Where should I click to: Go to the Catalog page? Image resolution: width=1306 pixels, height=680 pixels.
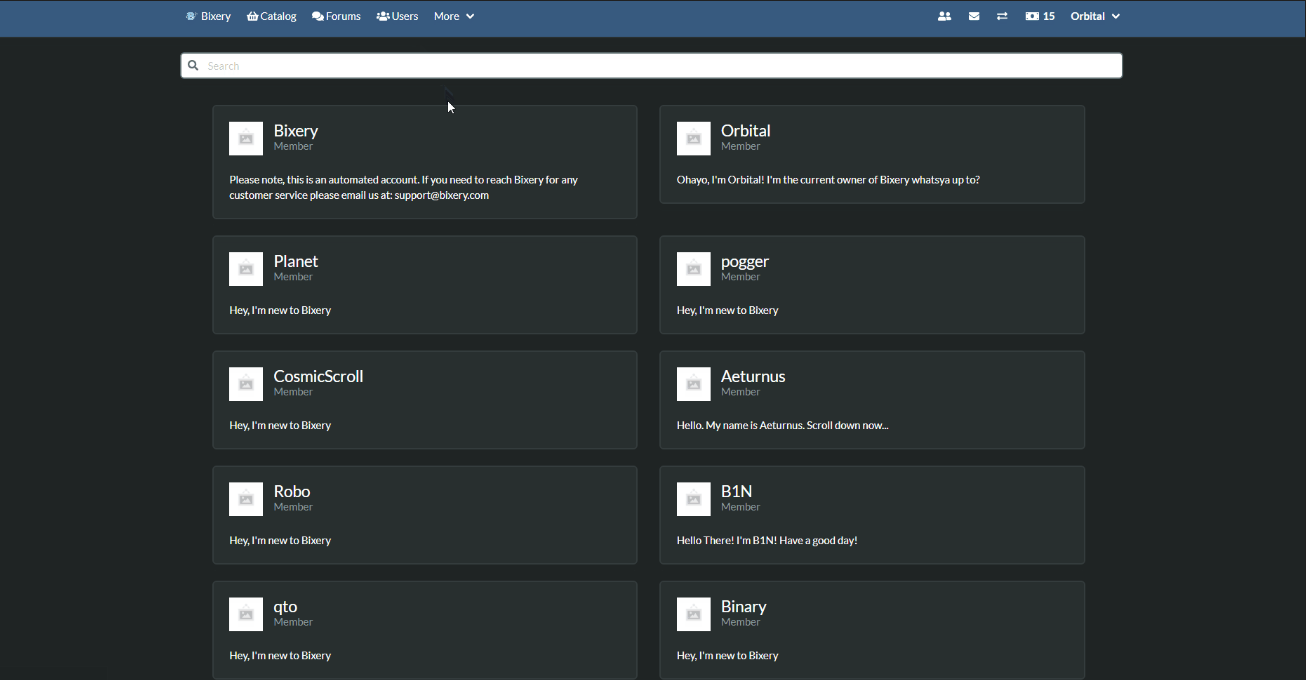(x=272, y=16)
